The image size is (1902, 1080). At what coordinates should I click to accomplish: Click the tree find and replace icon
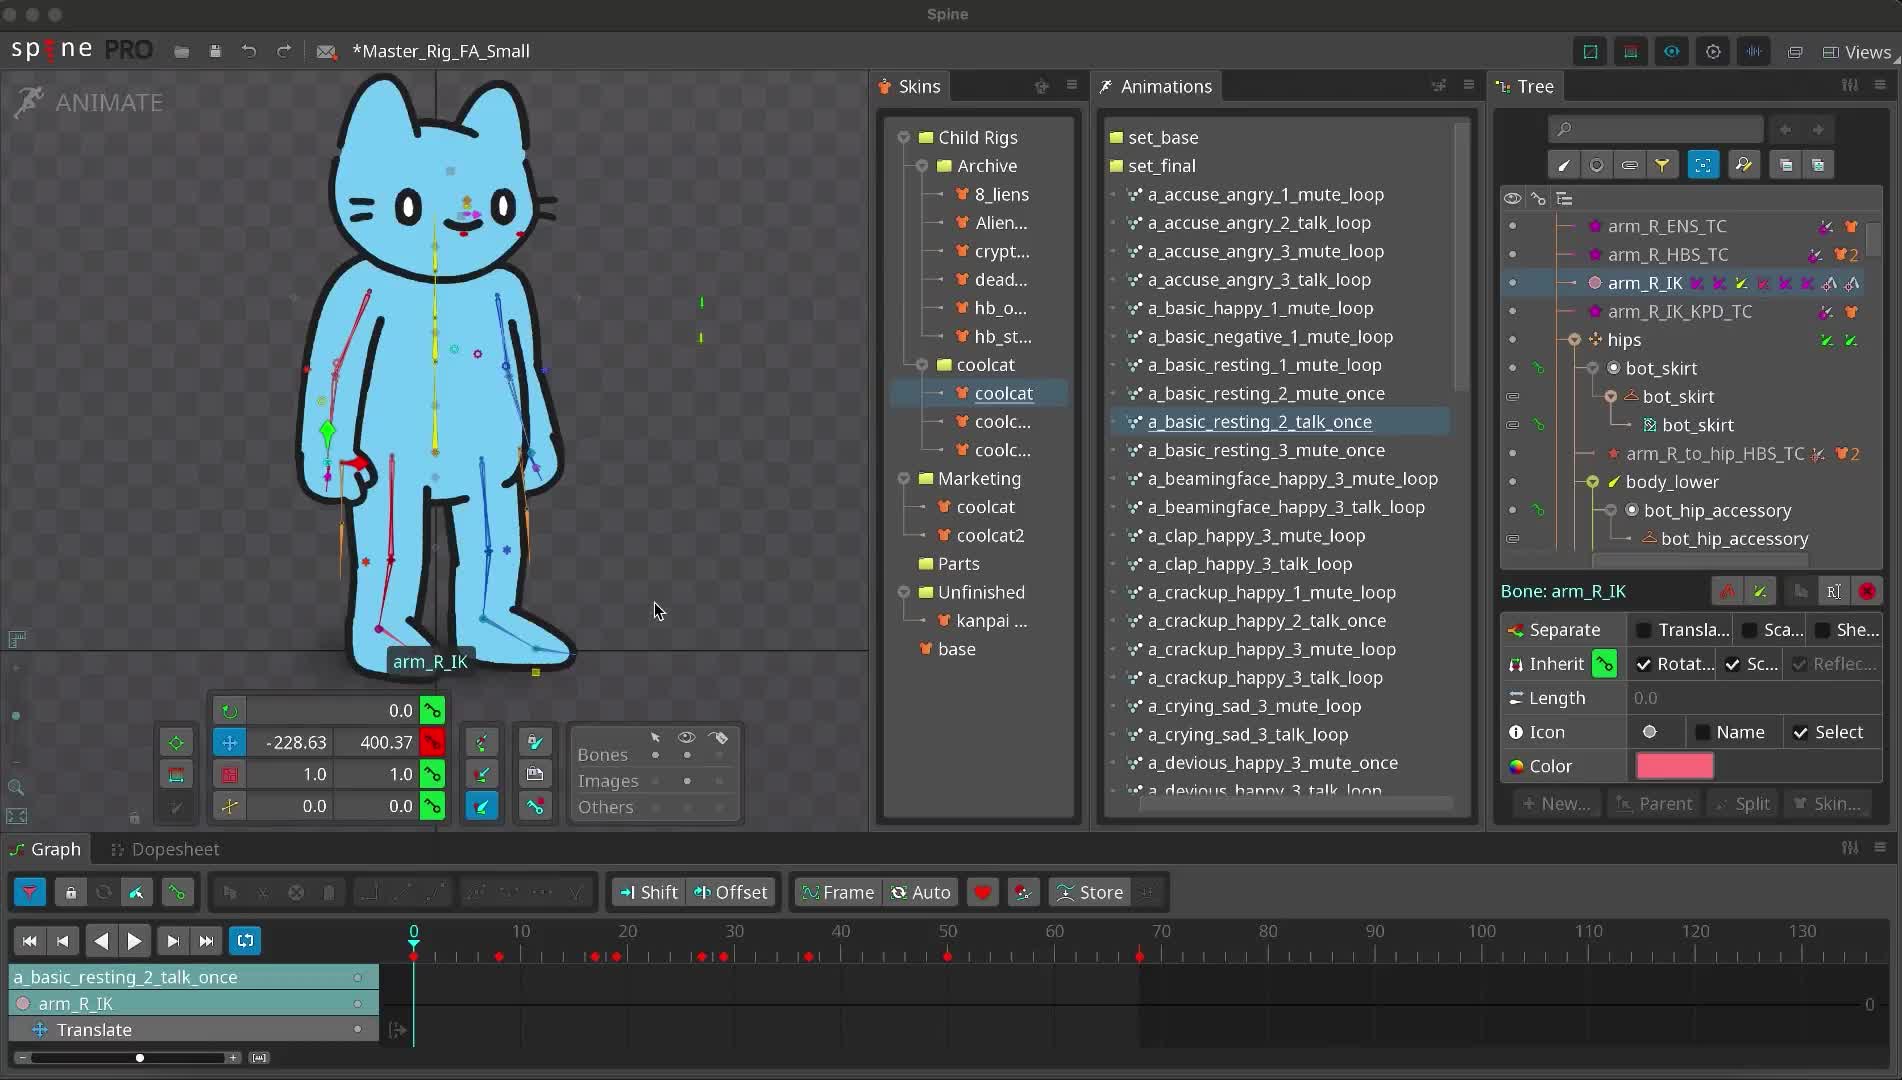[x=1743, y=165]
